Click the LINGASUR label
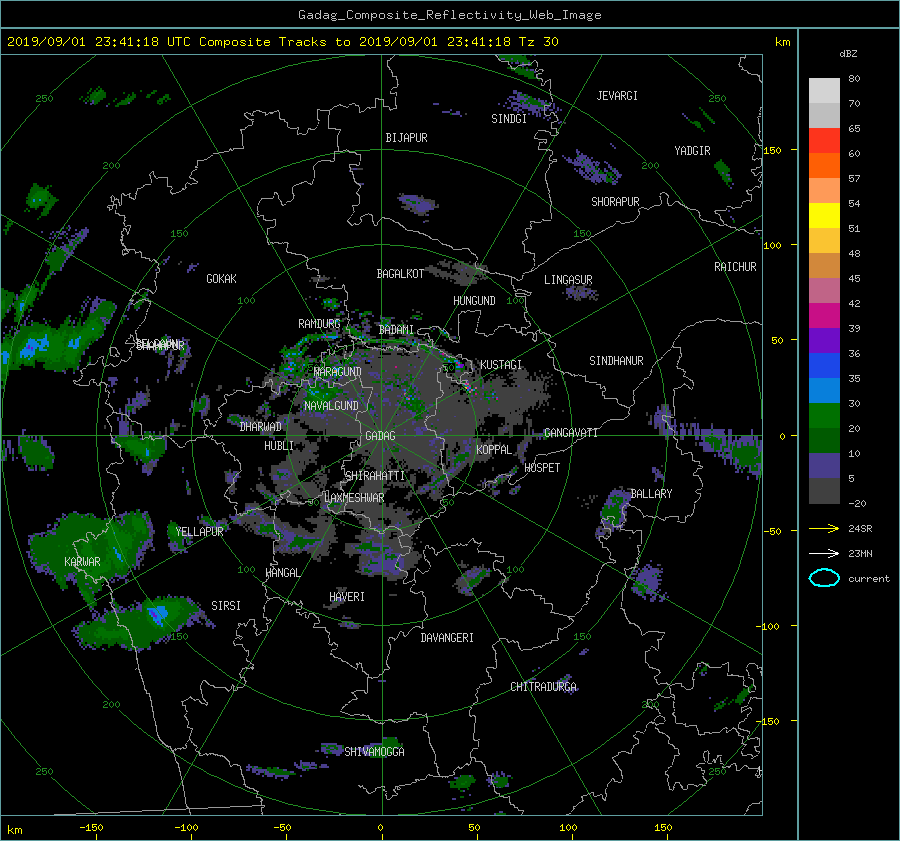 568,280
